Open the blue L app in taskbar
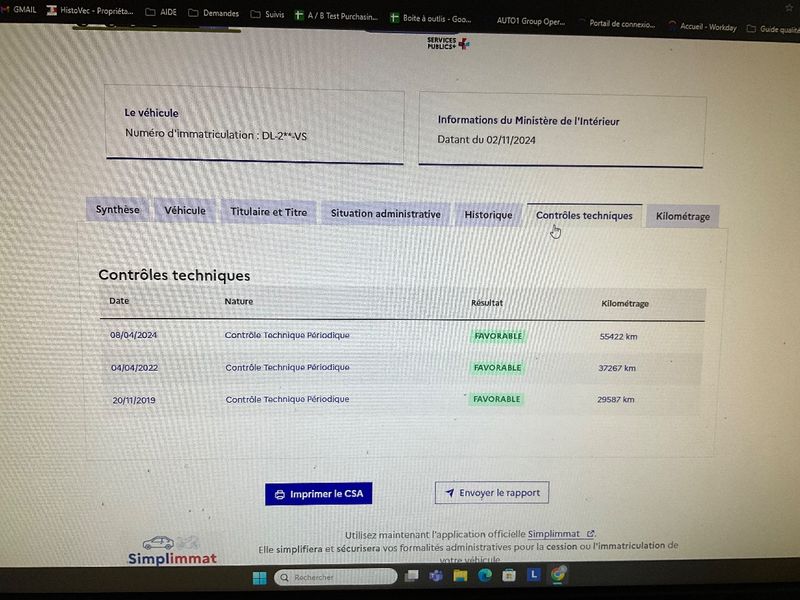Image resolution: width=800 pixels, height=600 pixels. tap(533, 575)
